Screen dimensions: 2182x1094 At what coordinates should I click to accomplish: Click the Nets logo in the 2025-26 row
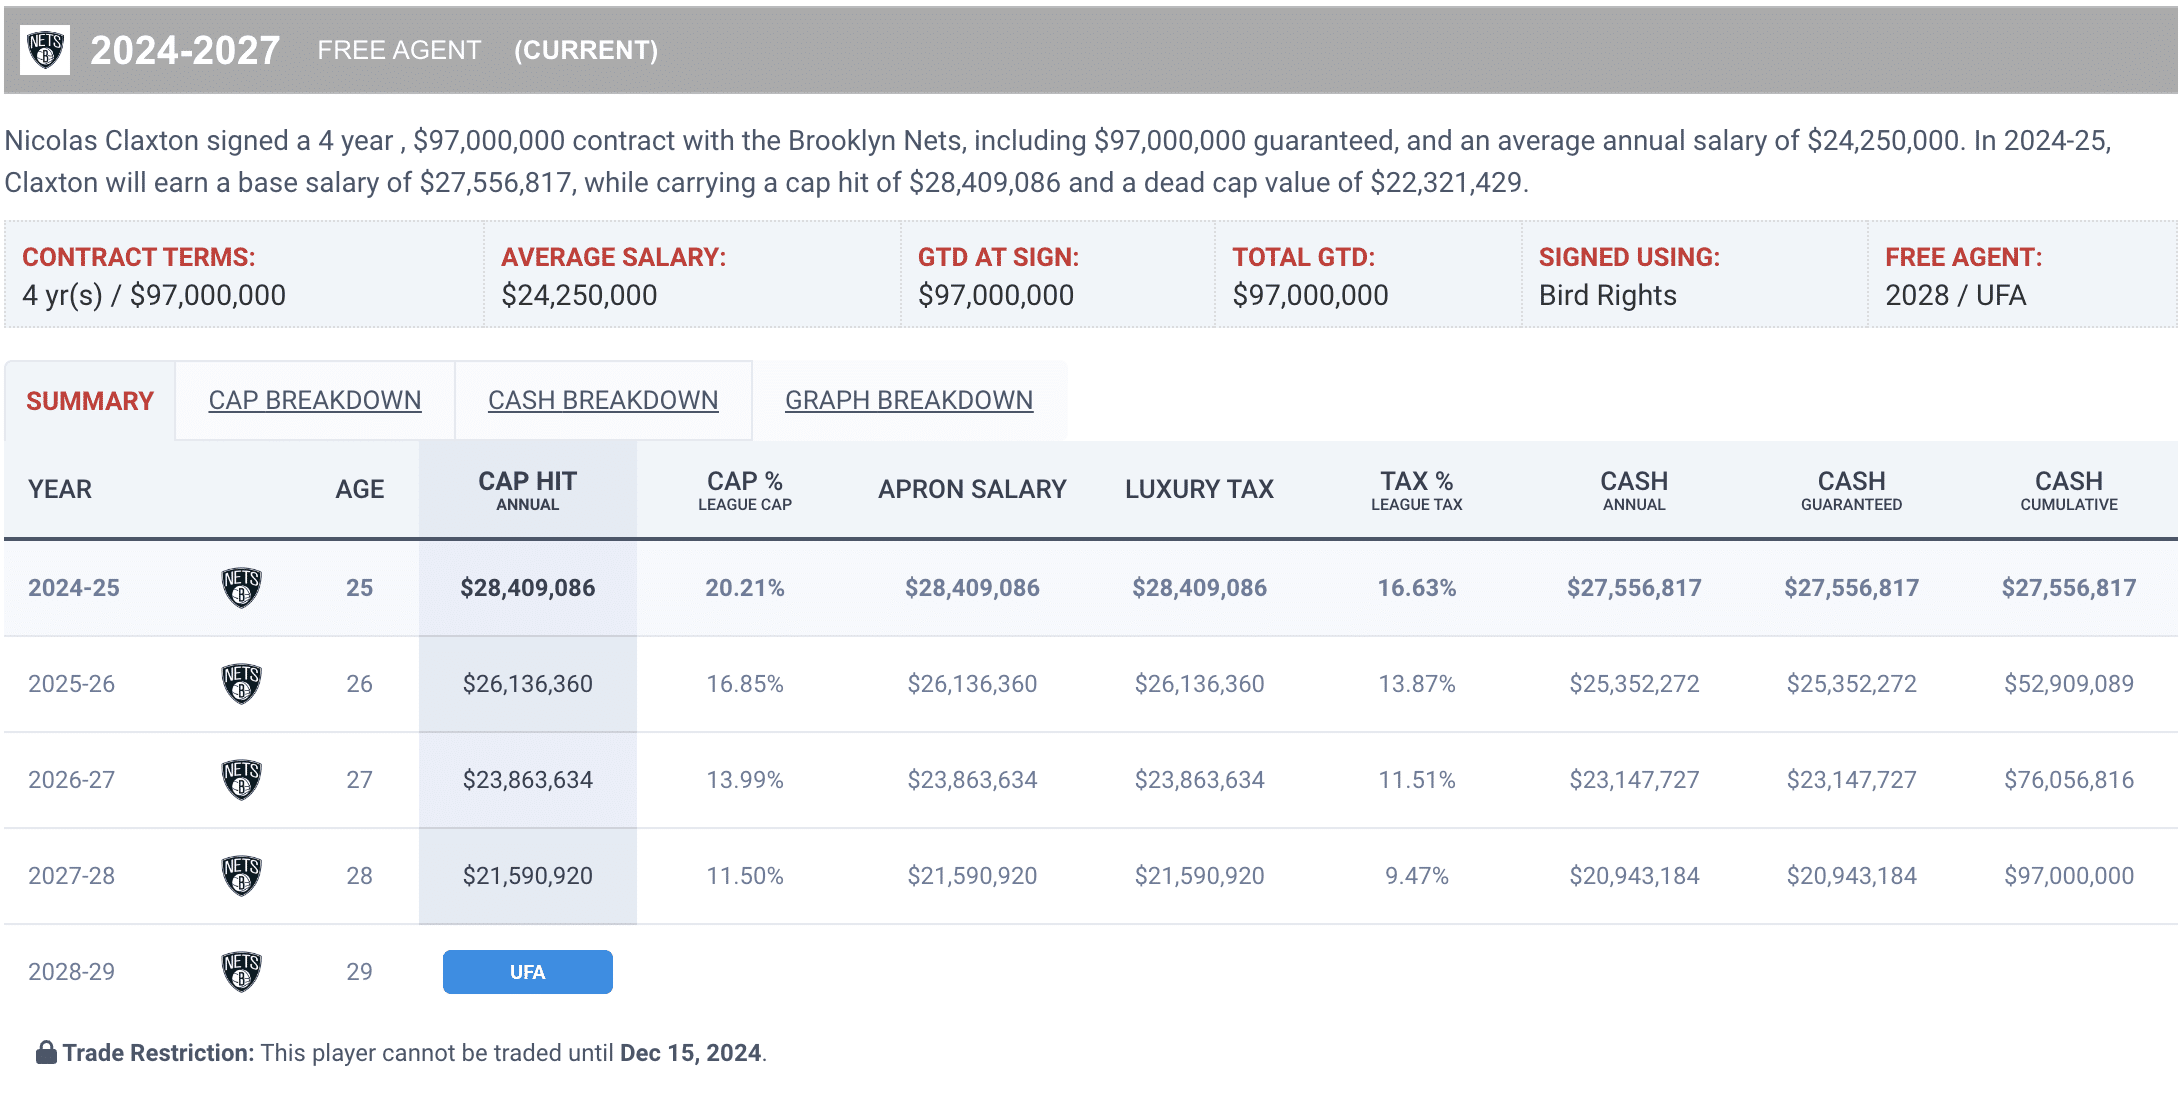[241, 684]
